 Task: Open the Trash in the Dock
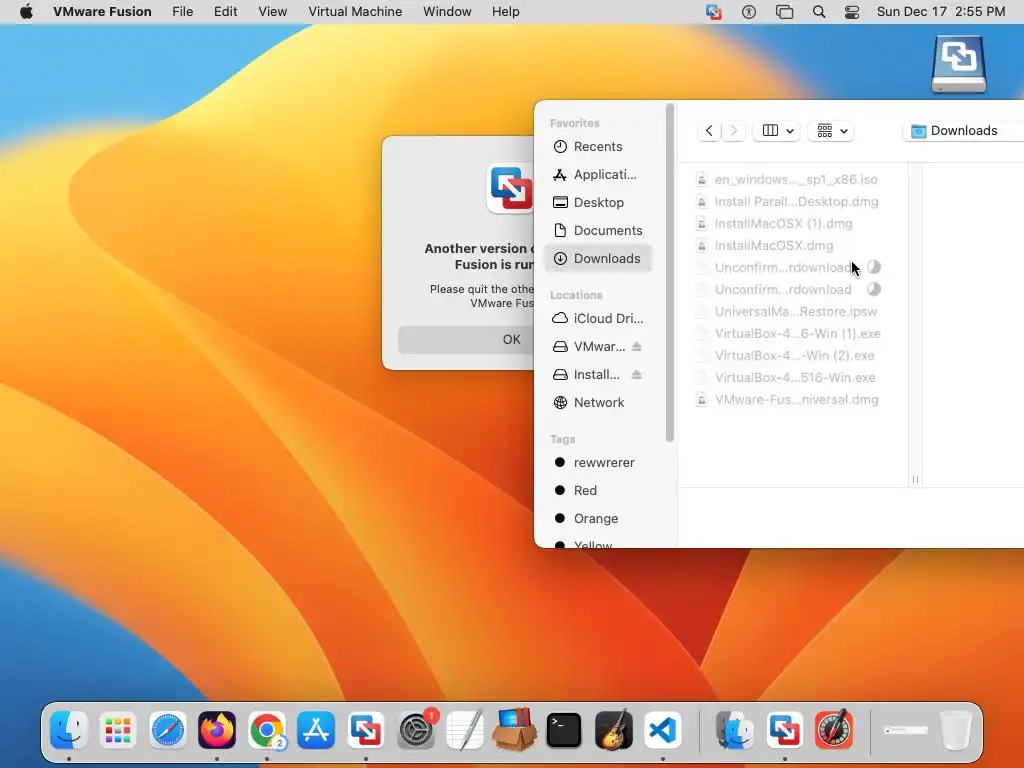[956, 729]
